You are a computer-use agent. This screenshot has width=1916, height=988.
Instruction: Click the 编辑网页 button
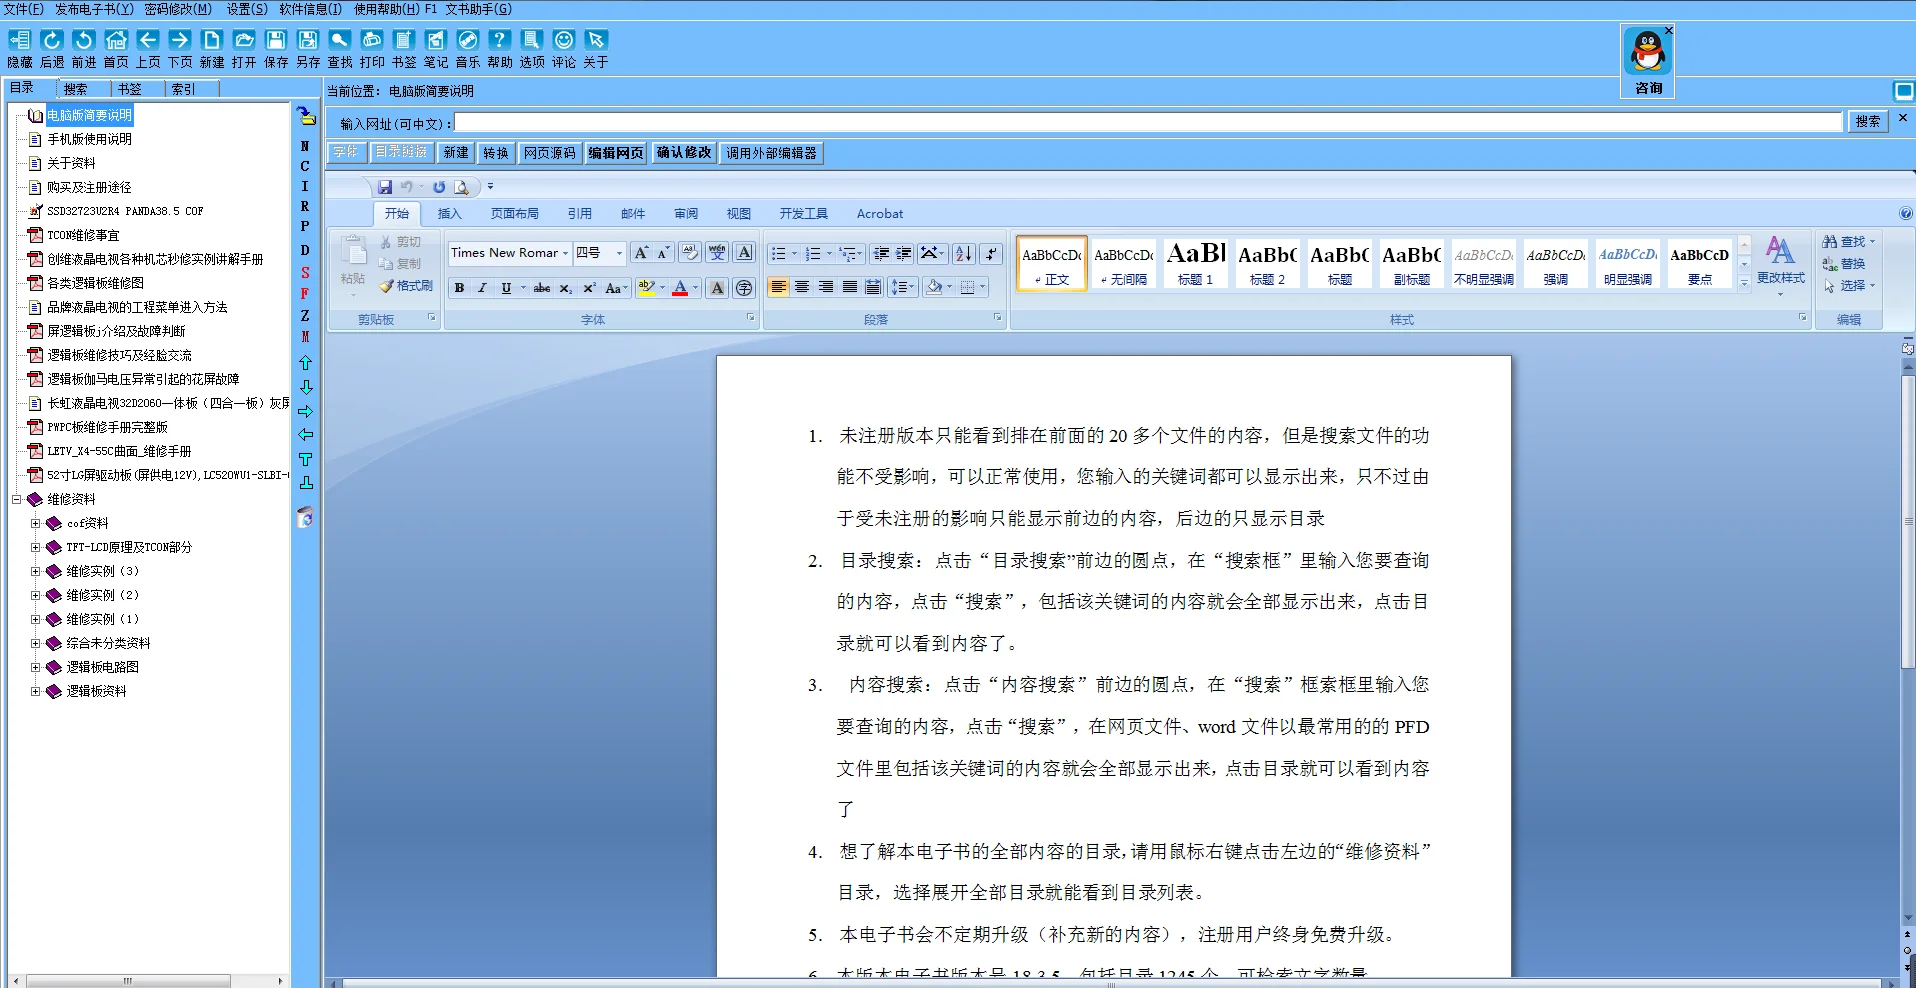click(616, 153)
